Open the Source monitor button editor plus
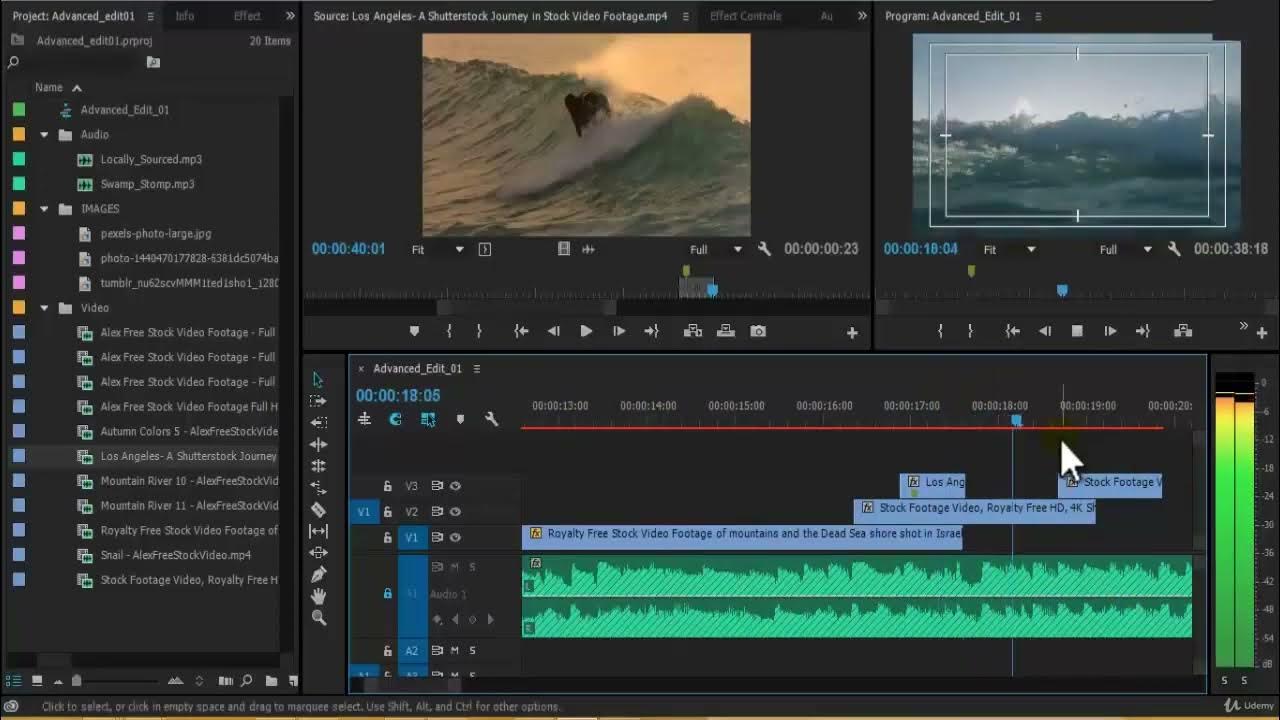The height and width of the screenshot is (720, 1280). tap(852, 332)
